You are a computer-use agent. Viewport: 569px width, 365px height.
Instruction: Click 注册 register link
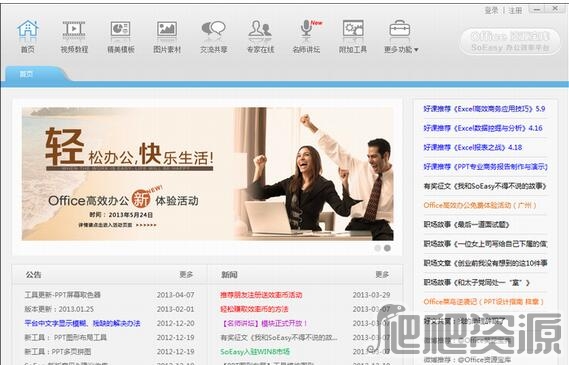pos(515,10)
